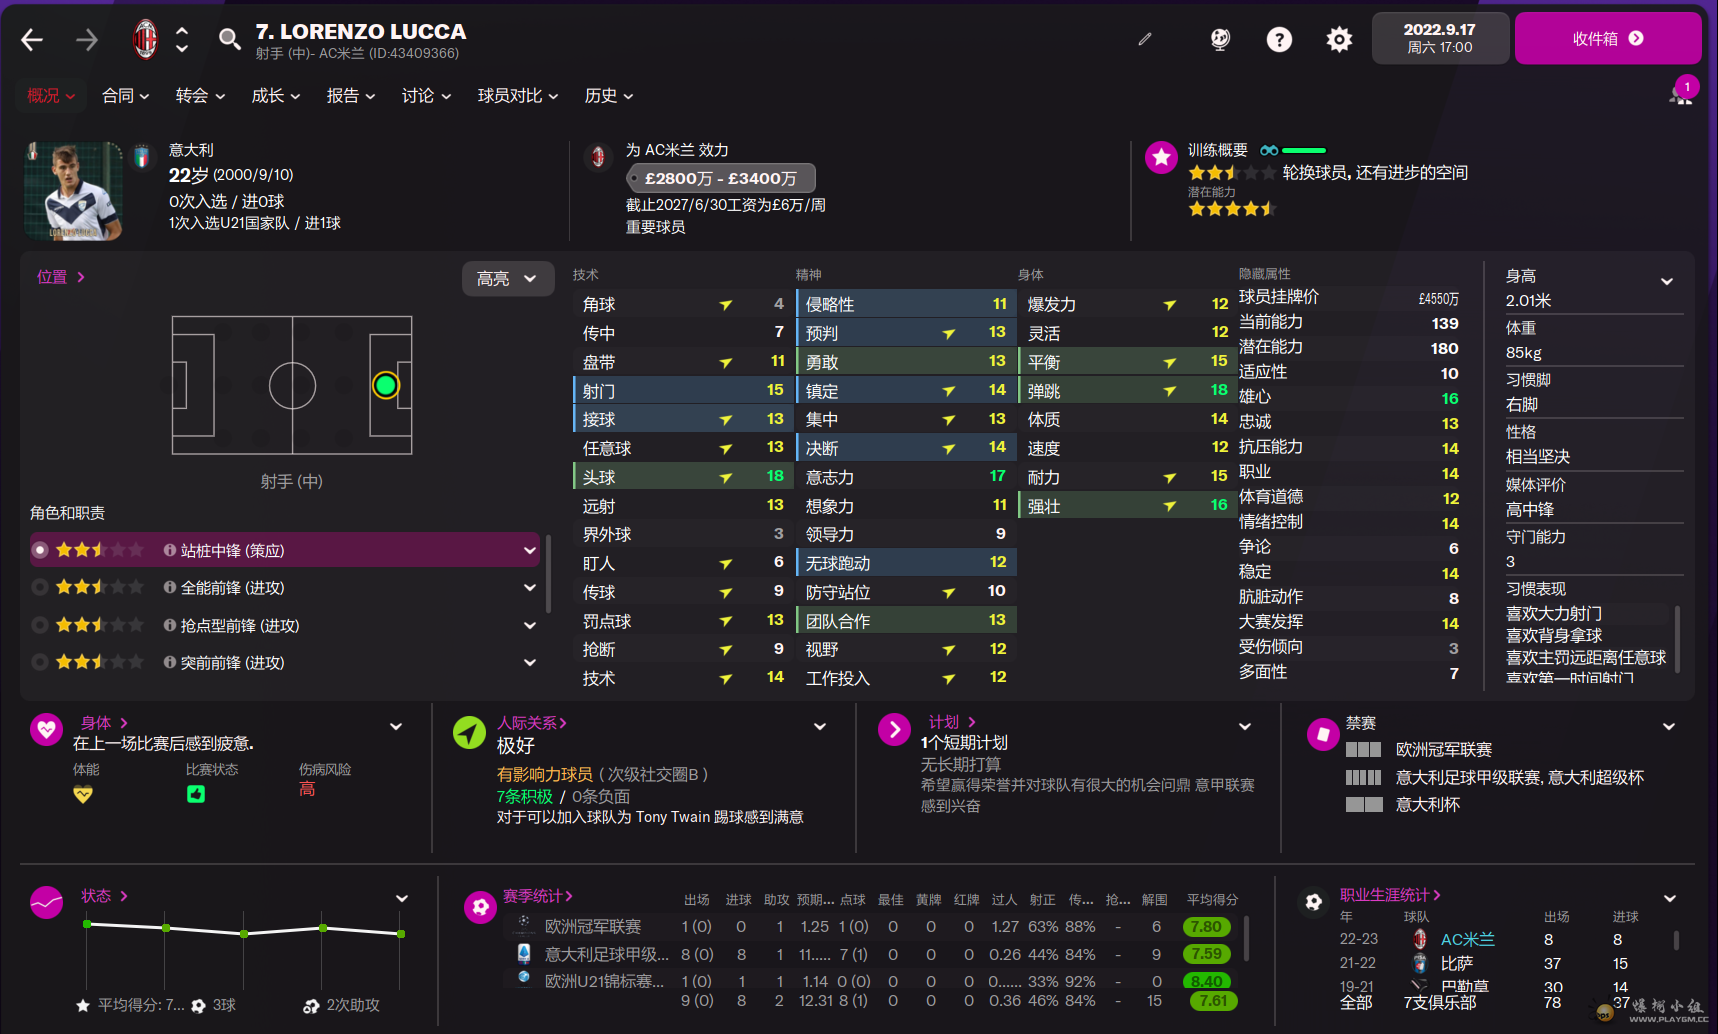The height and width of the screenshot is (1034, 1718).
Task: Click the AC Milan club badge in header
Action: tap(146, 39)
